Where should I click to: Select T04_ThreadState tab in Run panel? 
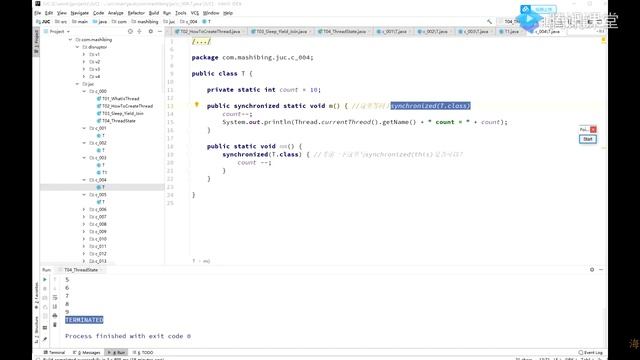(x=81, y=270)
